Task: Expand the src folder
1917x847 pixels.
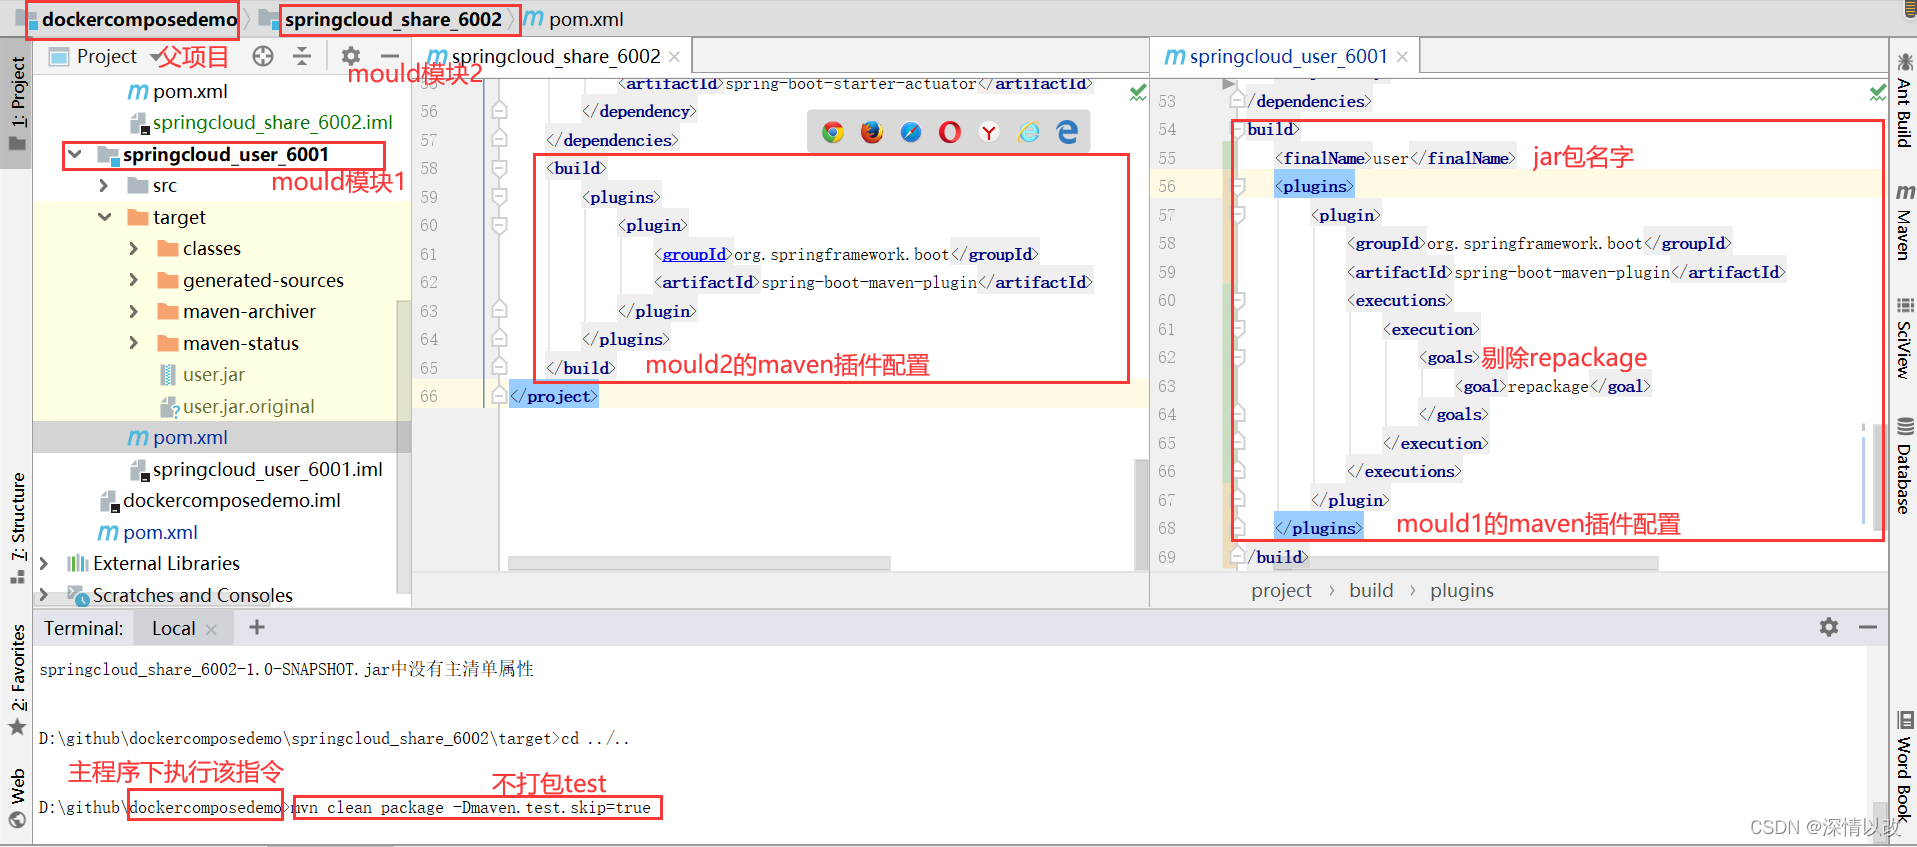Action: coord(104,186)
